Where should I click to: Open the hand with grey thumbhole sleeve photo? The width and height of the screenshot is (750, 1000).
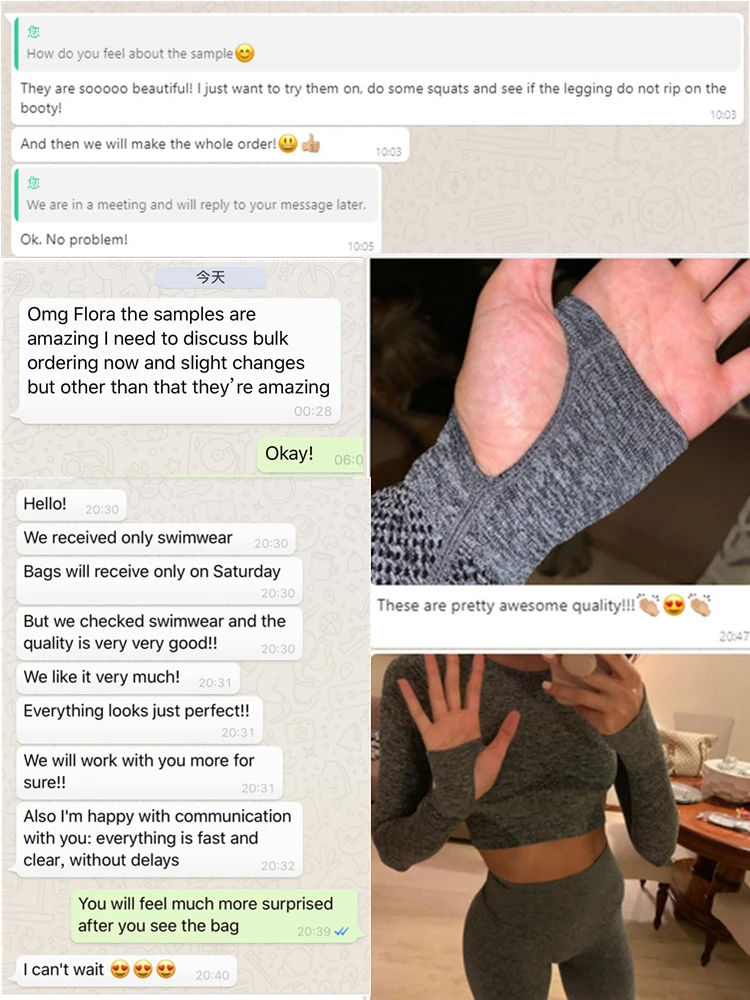[x=561, y=421]
